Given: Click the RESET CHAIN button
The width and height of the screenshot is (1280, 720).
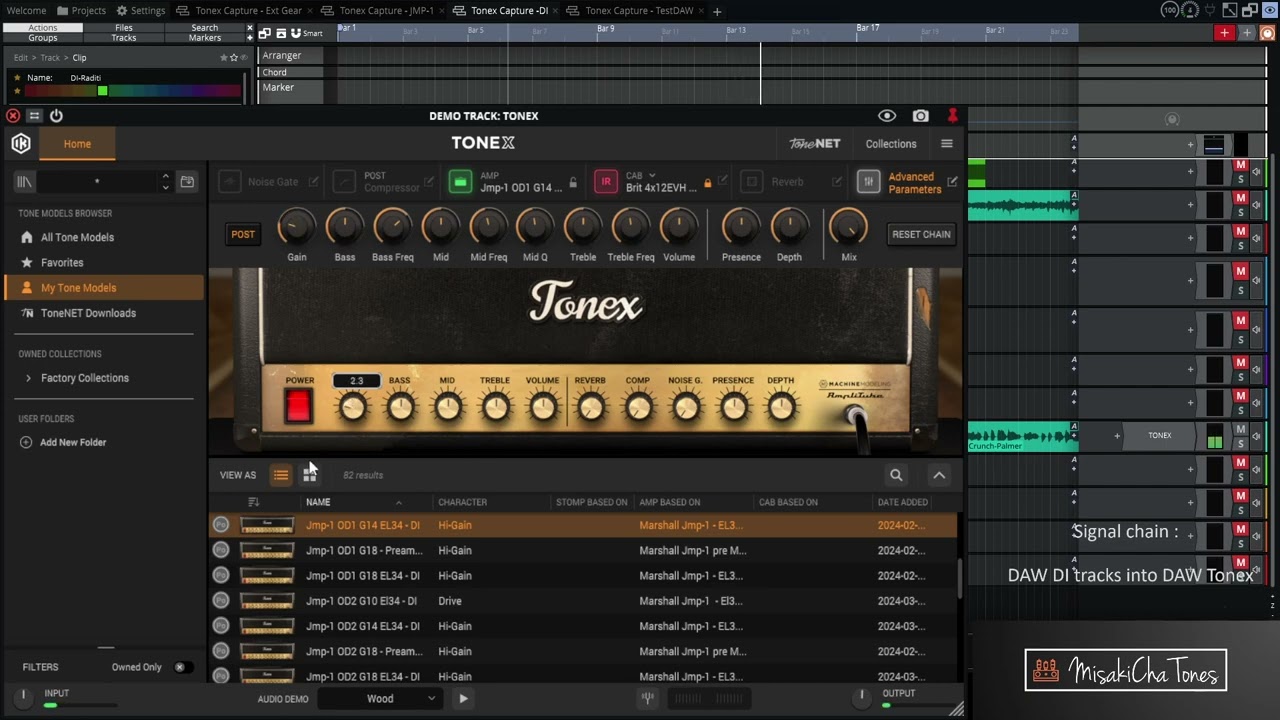Looking at the screenshot, I should click(921, 234).
